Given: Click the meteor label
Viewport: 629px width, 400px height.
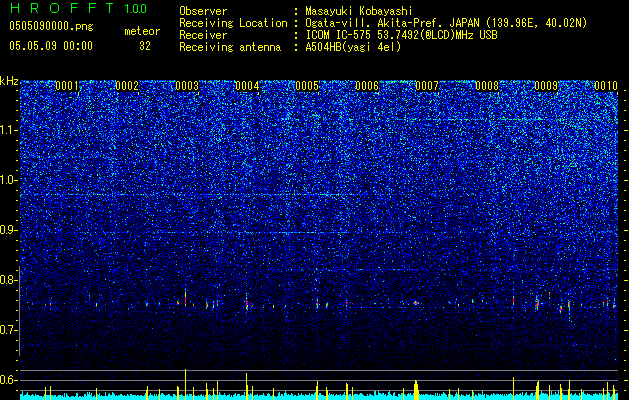Looking at the screenshot, I should click(x=142, y=31).
